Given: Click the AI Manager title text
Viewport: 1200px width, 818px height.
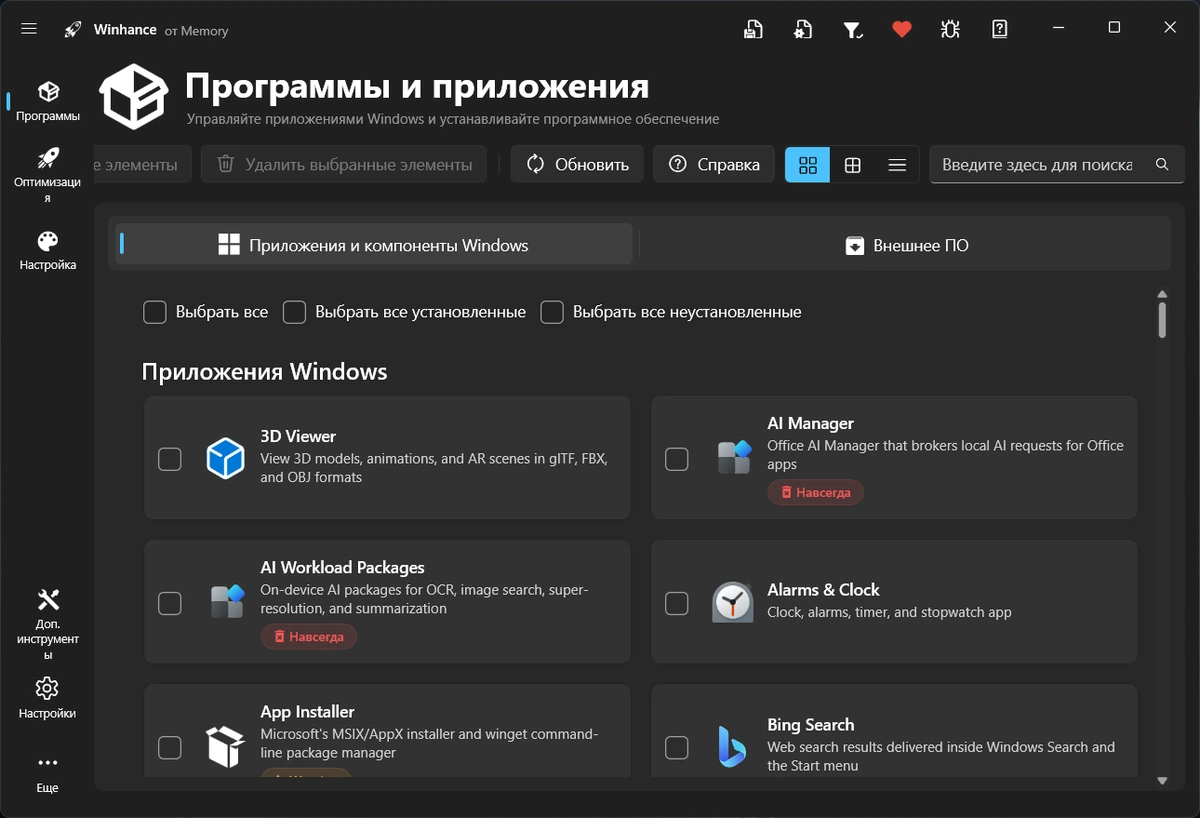Looking at the screenshot, I should [x=810, y=424].
